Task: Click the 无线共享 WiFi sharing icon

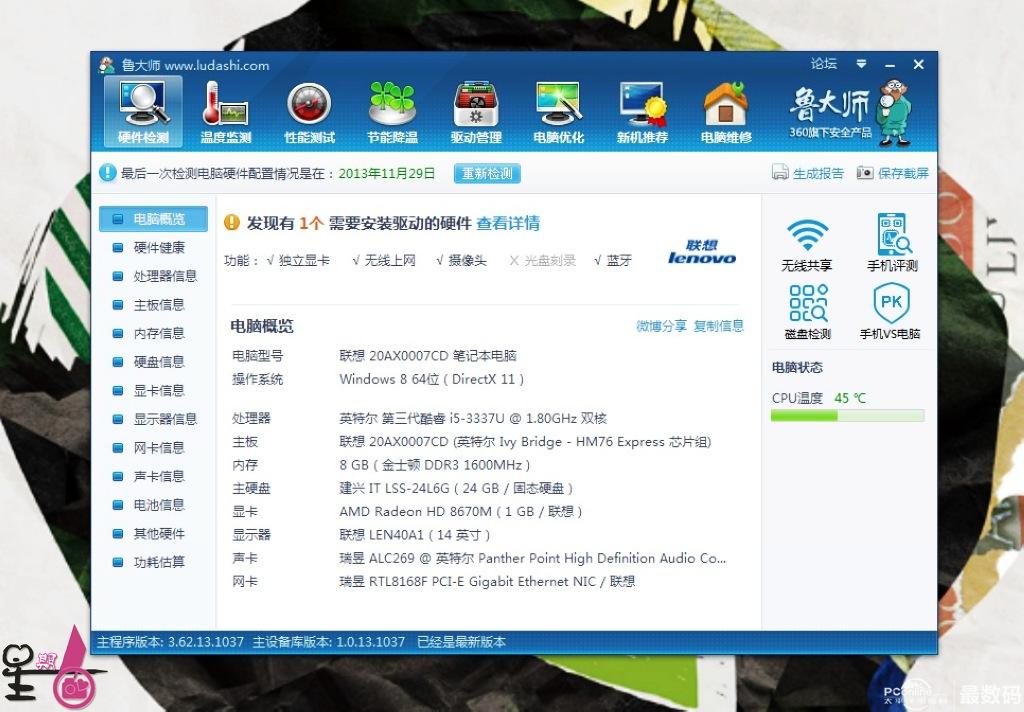Action: (x=807, y=235)
